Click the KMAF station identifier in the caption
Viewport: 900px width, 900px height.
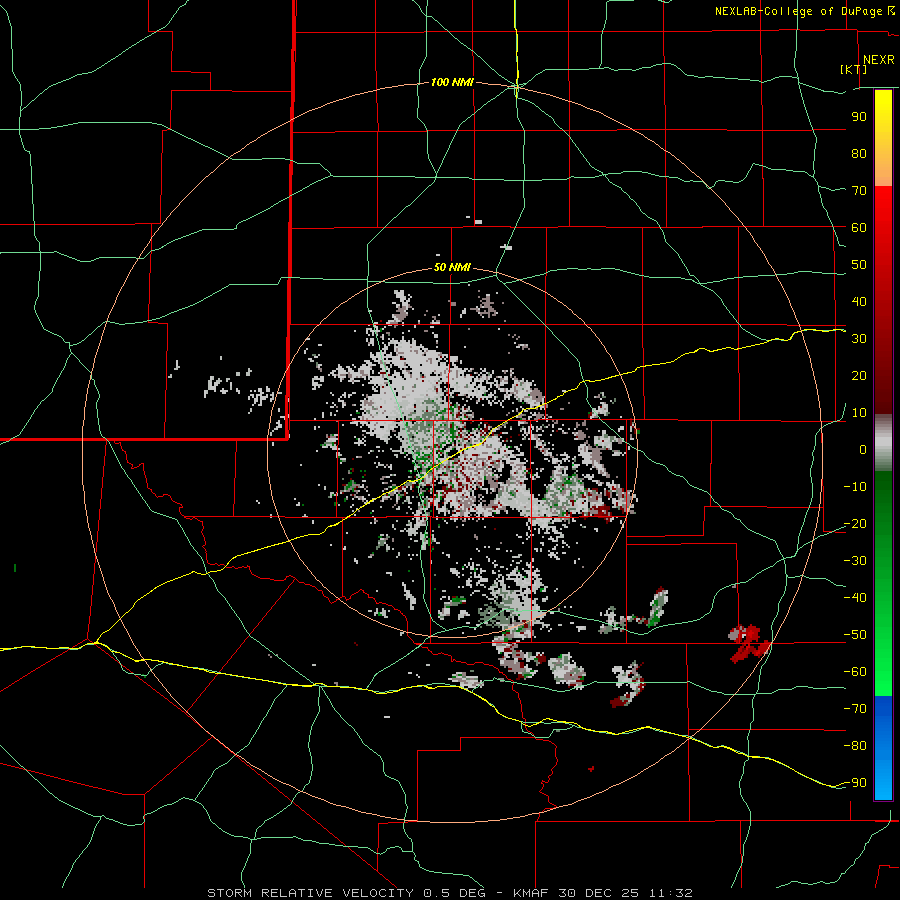(530, 893)
